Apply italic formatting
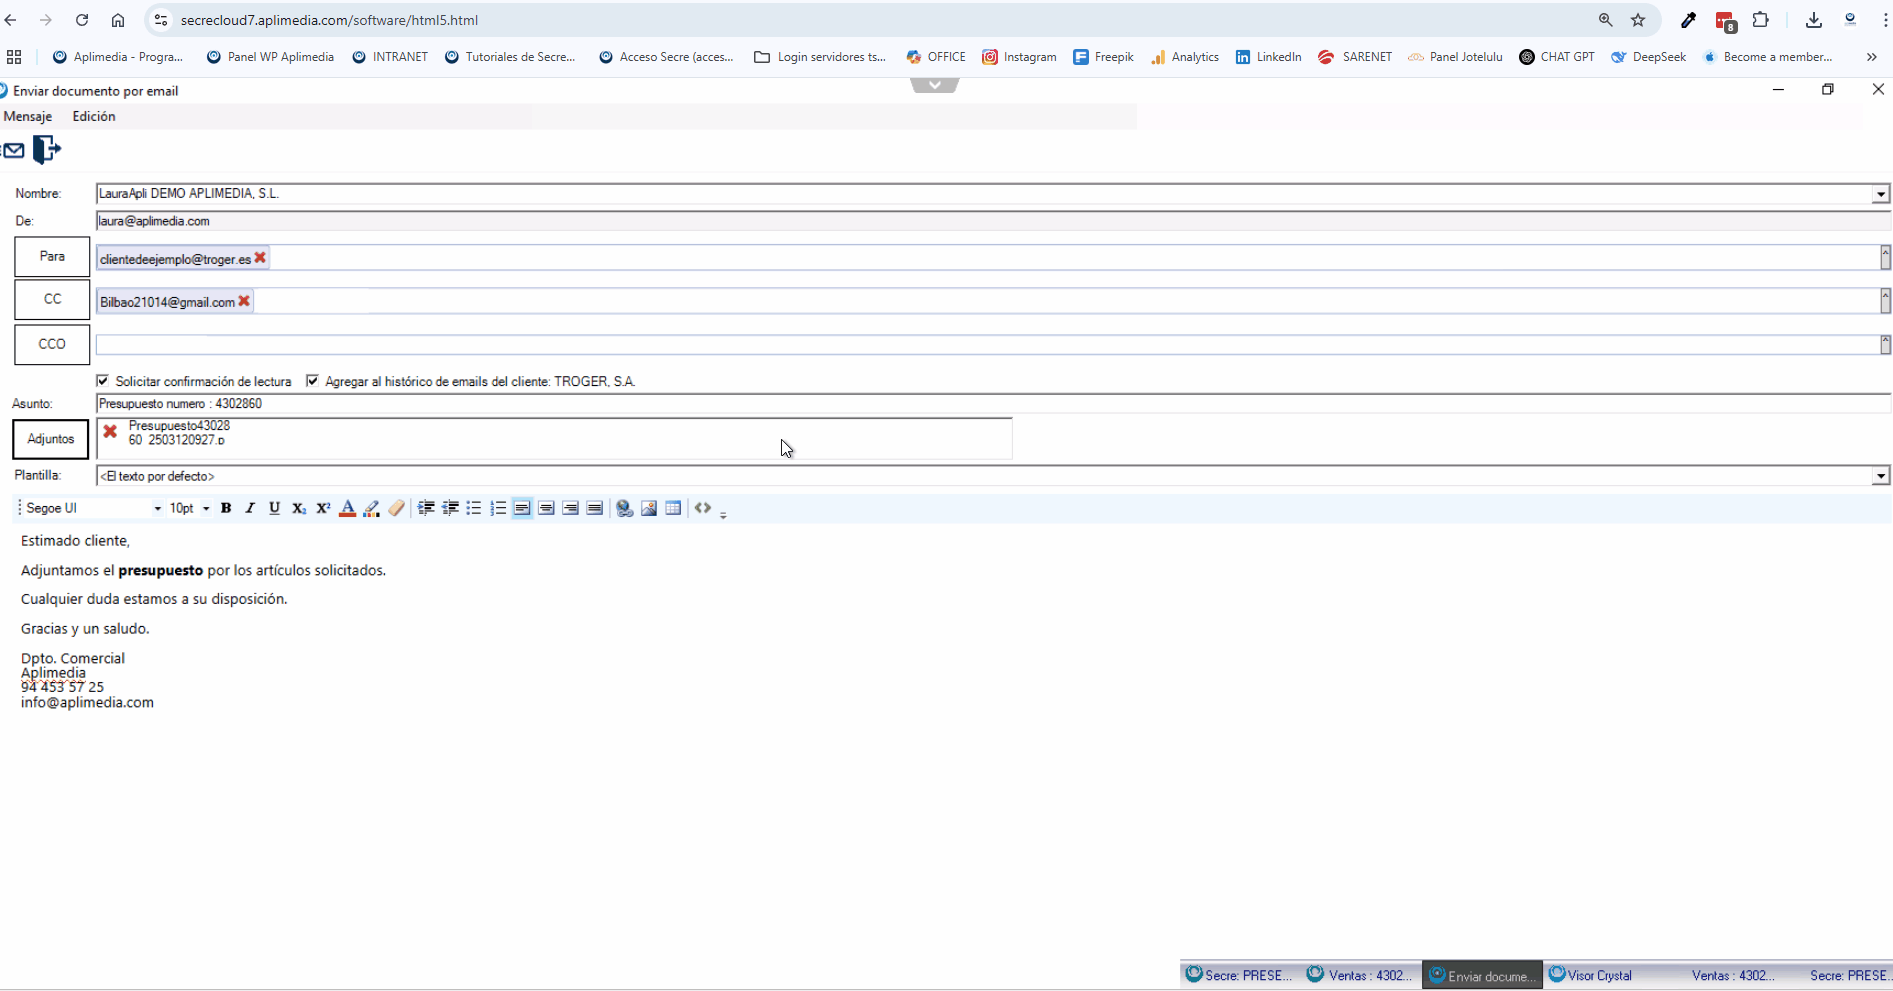The image size is (1893, 991). coord(250,508)
